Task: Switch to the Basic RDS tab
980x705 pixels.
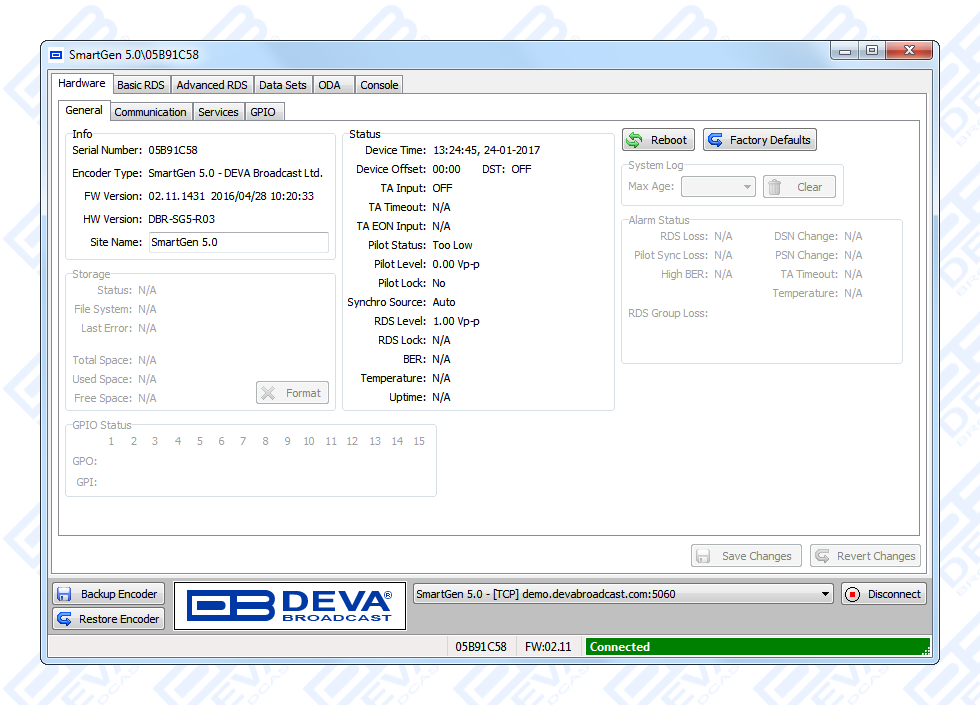Action: [x=141, y=85]
